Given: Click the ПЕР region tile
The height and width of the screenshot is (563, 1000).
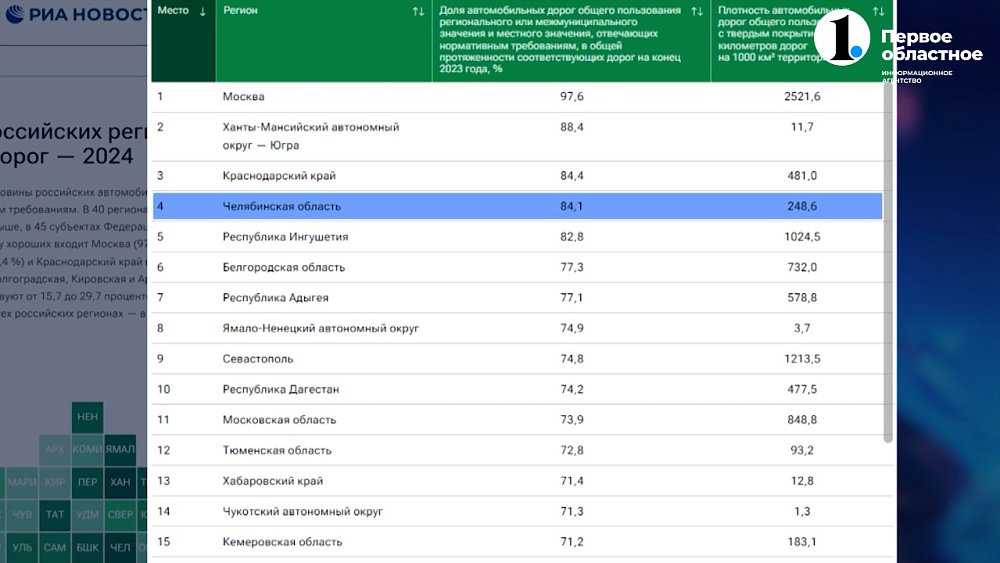Looking at the screenshot, I should tap(88, 481).
